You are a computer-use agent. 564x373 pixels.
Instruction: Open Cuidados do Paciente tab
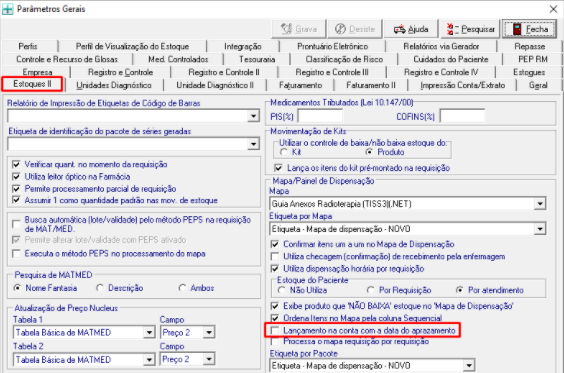tap(450, 59)
